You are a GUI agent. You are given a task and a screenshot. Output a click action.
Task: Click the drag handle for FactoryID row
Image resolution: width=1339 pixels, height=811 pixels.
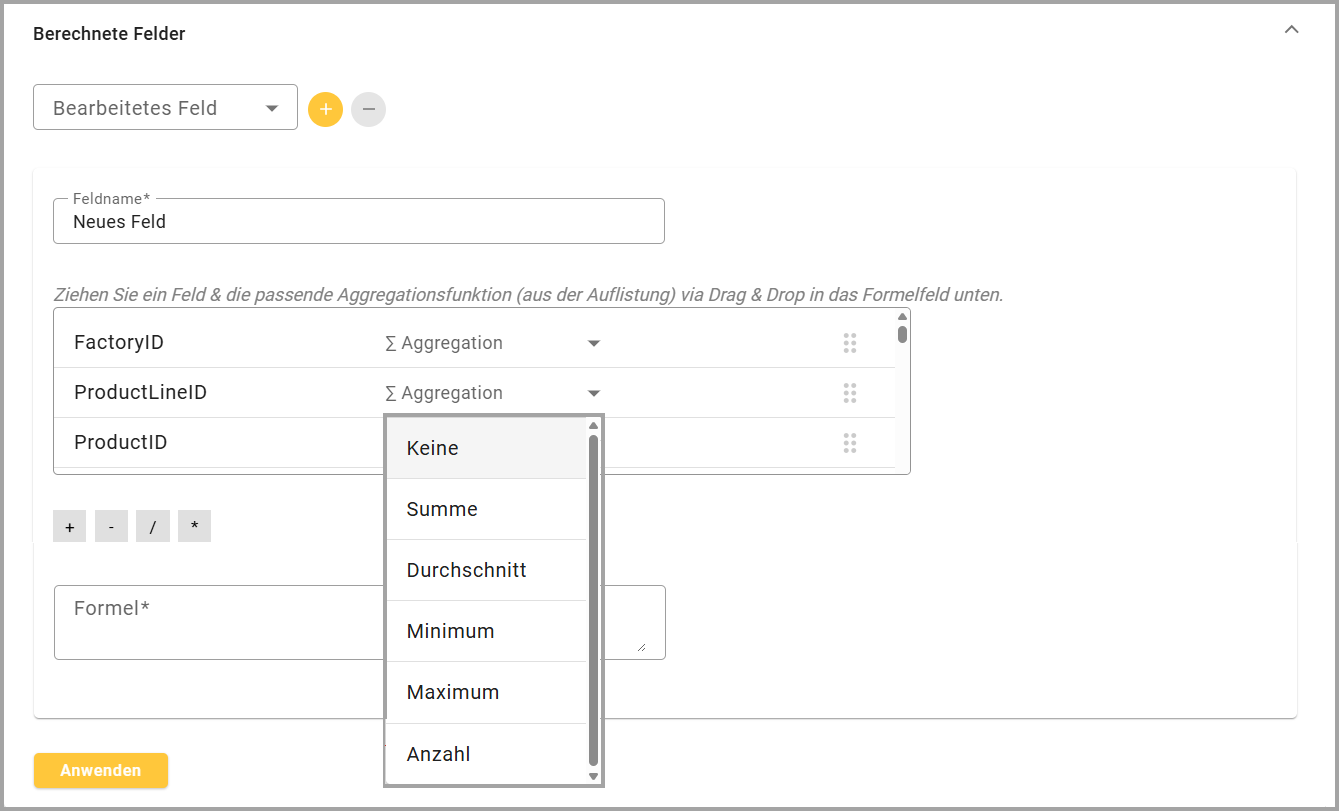[850, 343]
